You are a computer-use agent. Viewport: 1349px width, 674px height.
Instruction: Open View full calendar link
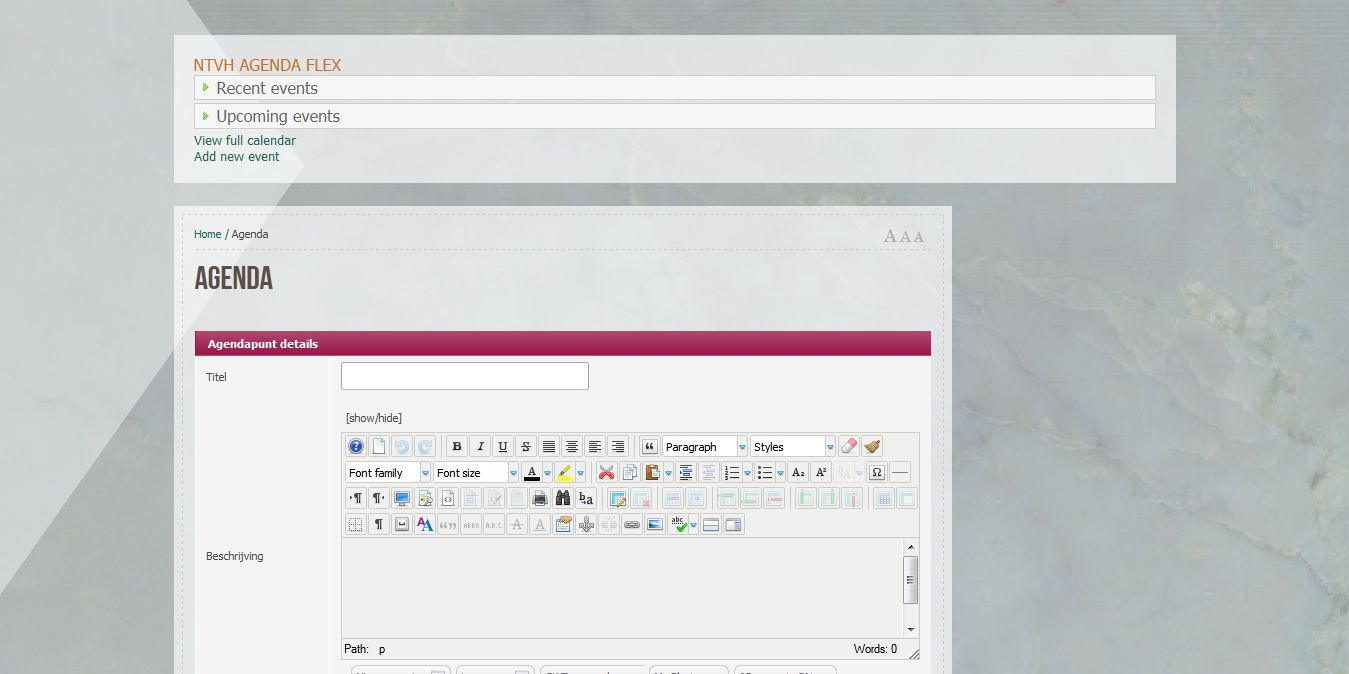245,141
